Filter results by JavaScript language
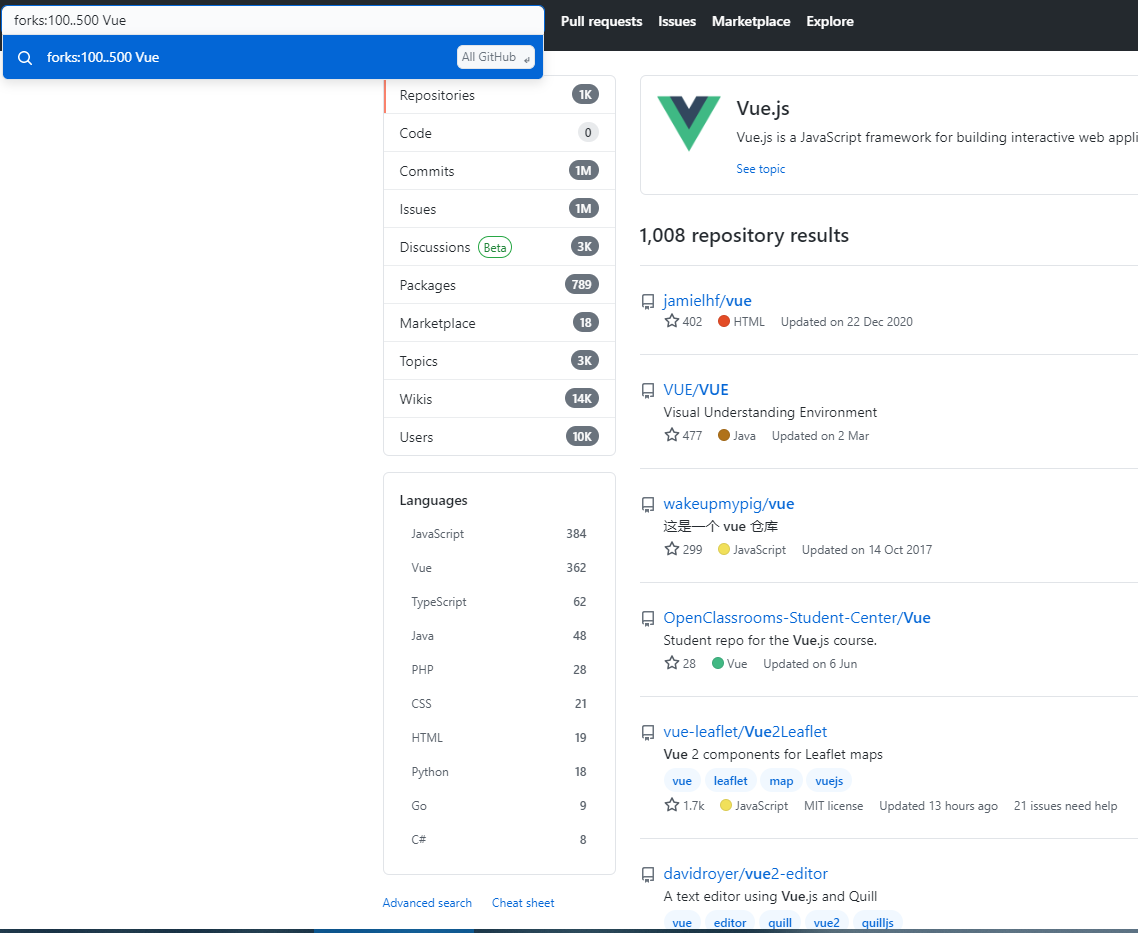Viewport: 1138px width, 933px height. pyautogui.click(x=499, y=534)
